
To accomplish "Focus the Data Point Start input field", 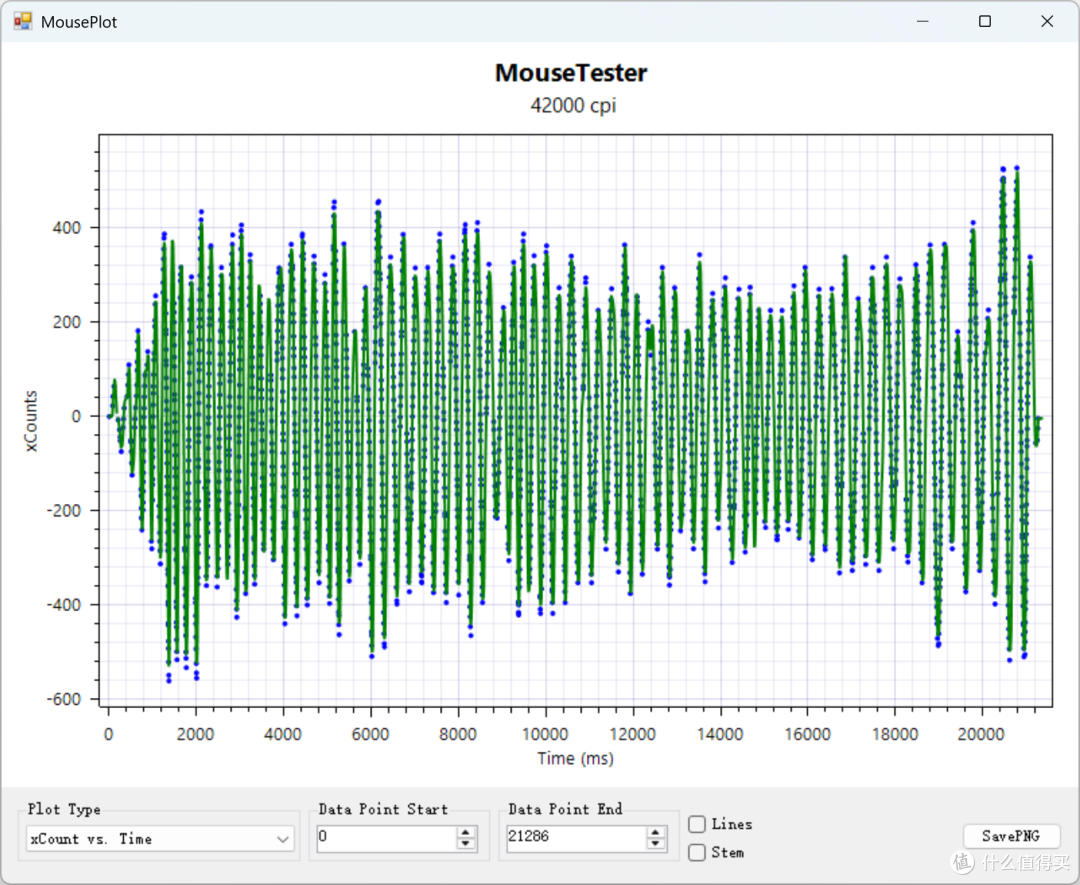I will pos(387,837).
